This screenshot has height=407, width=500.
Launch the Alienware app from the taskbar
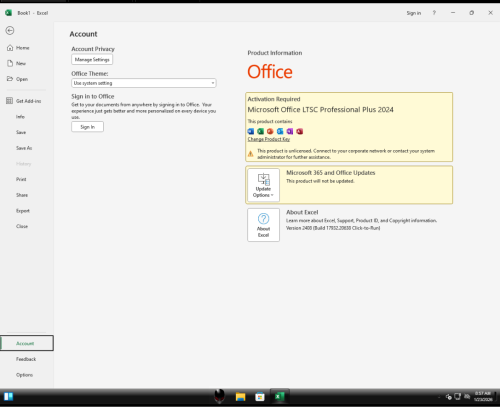pyautogui.click(x=219, y=396)
